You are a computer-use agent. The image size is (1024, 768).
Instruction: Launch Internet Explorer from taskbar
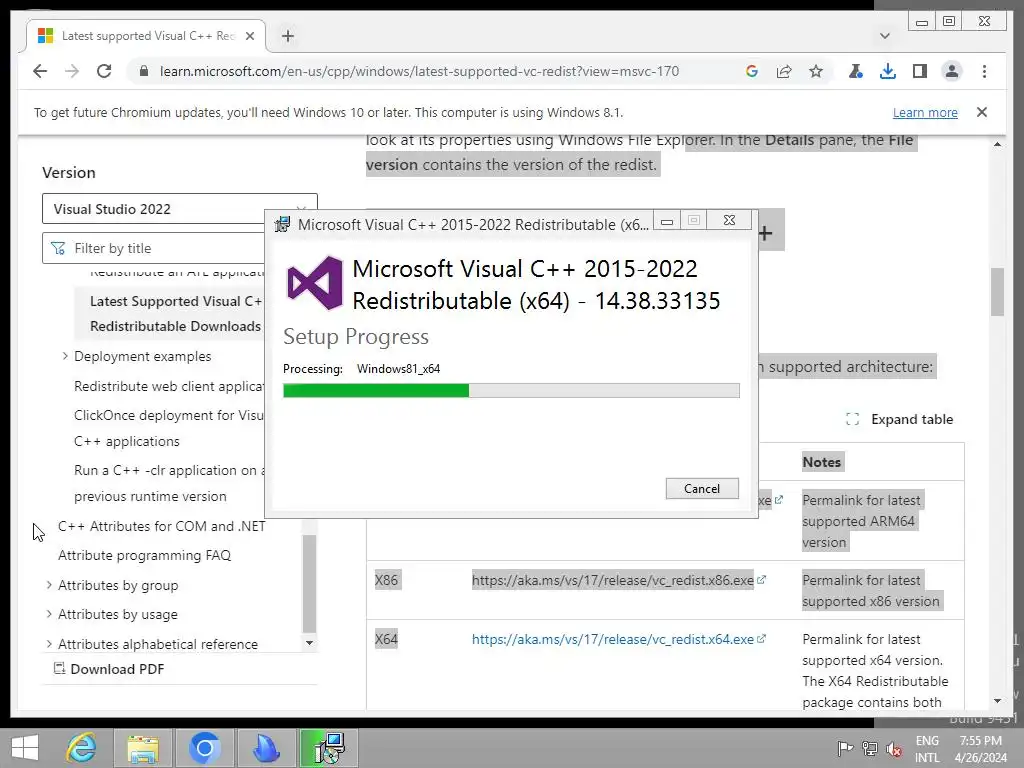(x=82, y=748)
